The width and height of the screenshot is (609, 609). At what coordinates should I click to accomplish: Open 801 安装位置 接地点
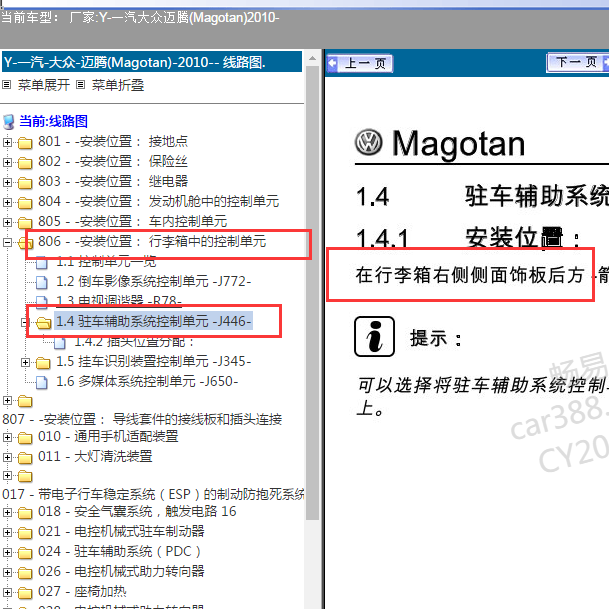pyautogui.click(x=113, y=141)
